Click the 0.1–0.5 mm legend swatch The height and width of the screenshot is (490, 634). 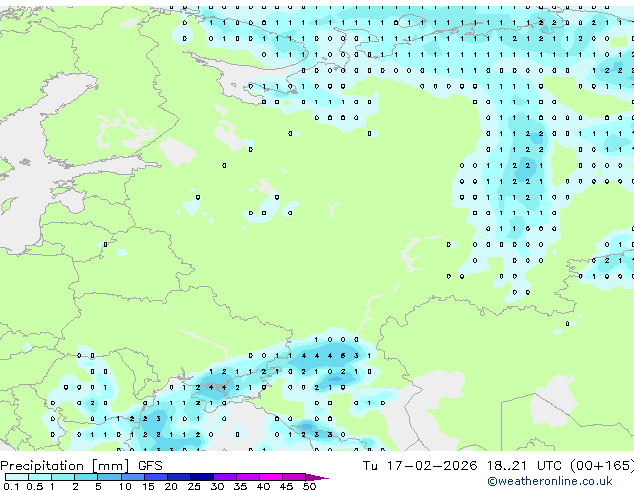[17, 477]
